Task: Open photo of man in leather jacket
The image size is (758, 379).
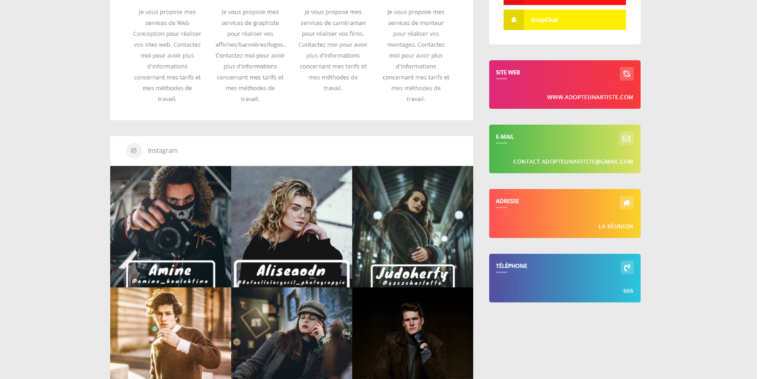Action: click(x=413, y=333)
